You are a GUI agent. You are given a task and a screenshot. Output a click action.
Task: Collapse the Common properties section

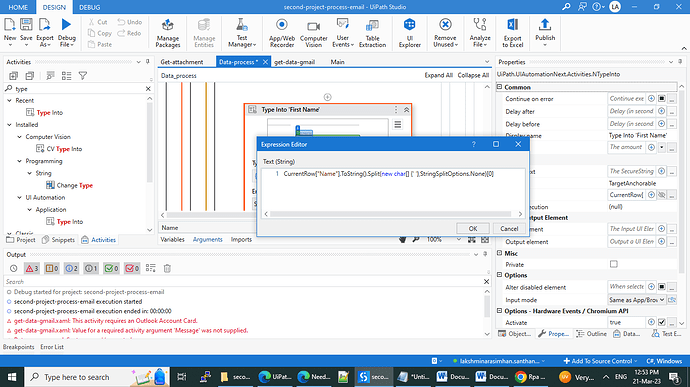[x=499, y=87]
